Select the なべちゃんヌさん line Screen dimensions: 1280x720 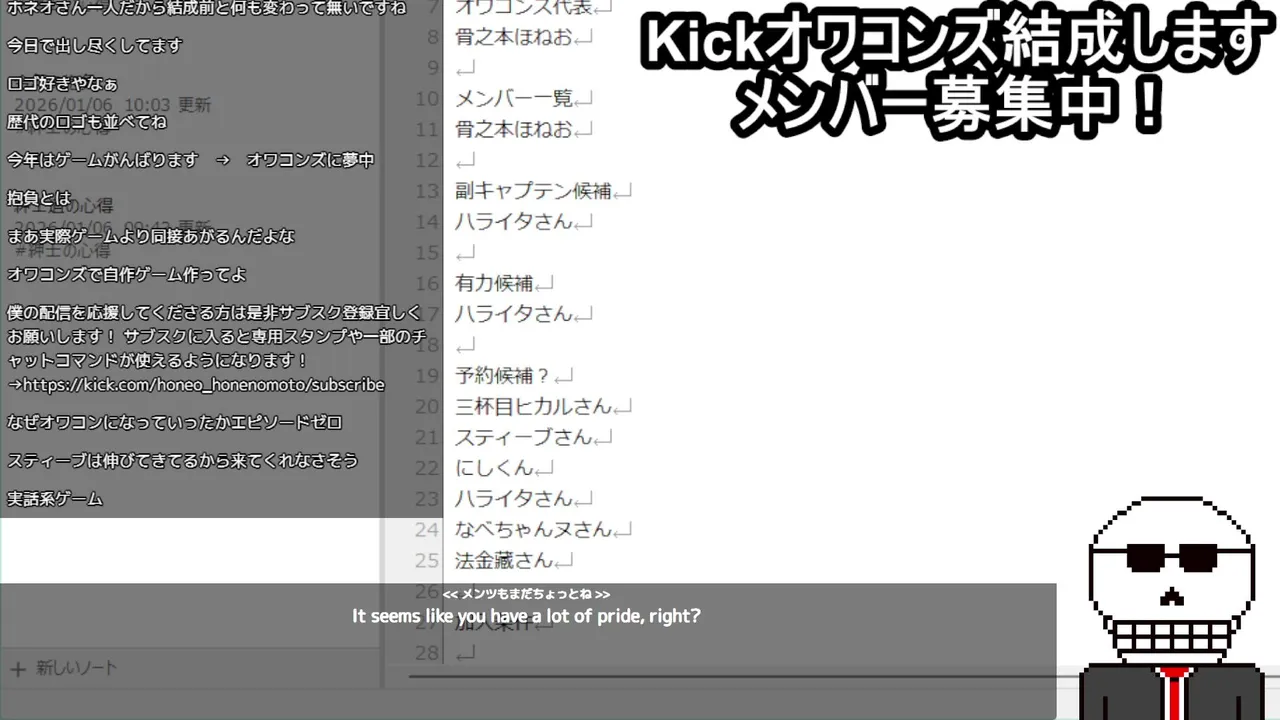[533, 530]
